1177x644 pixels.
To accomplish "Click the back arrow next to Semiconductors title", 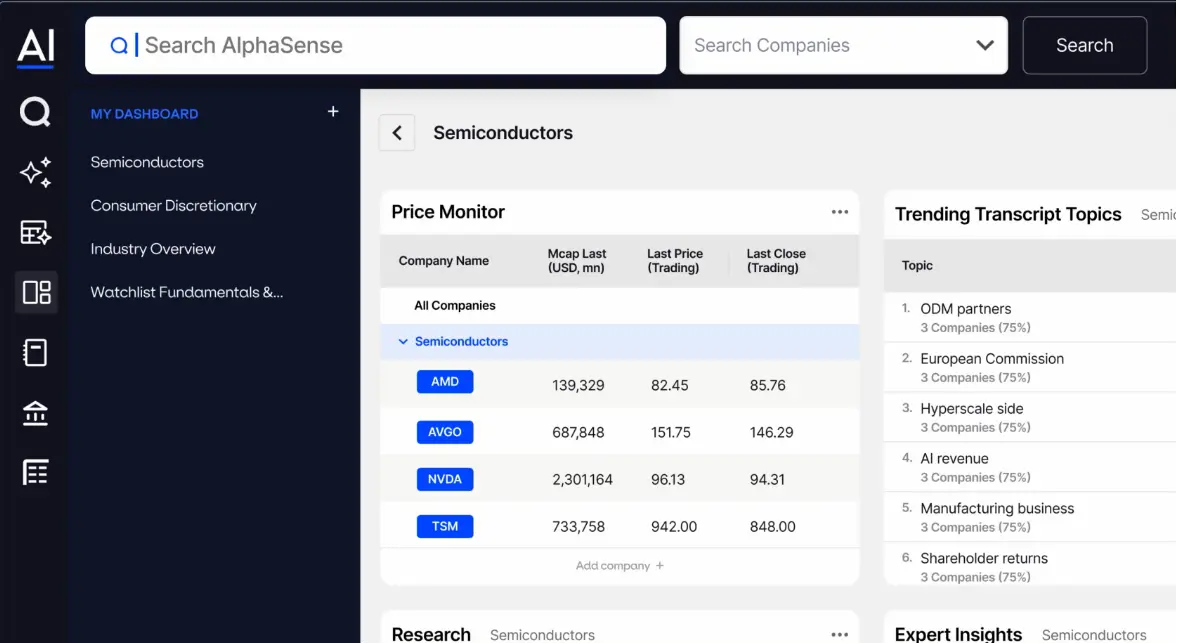I will 397,132.
